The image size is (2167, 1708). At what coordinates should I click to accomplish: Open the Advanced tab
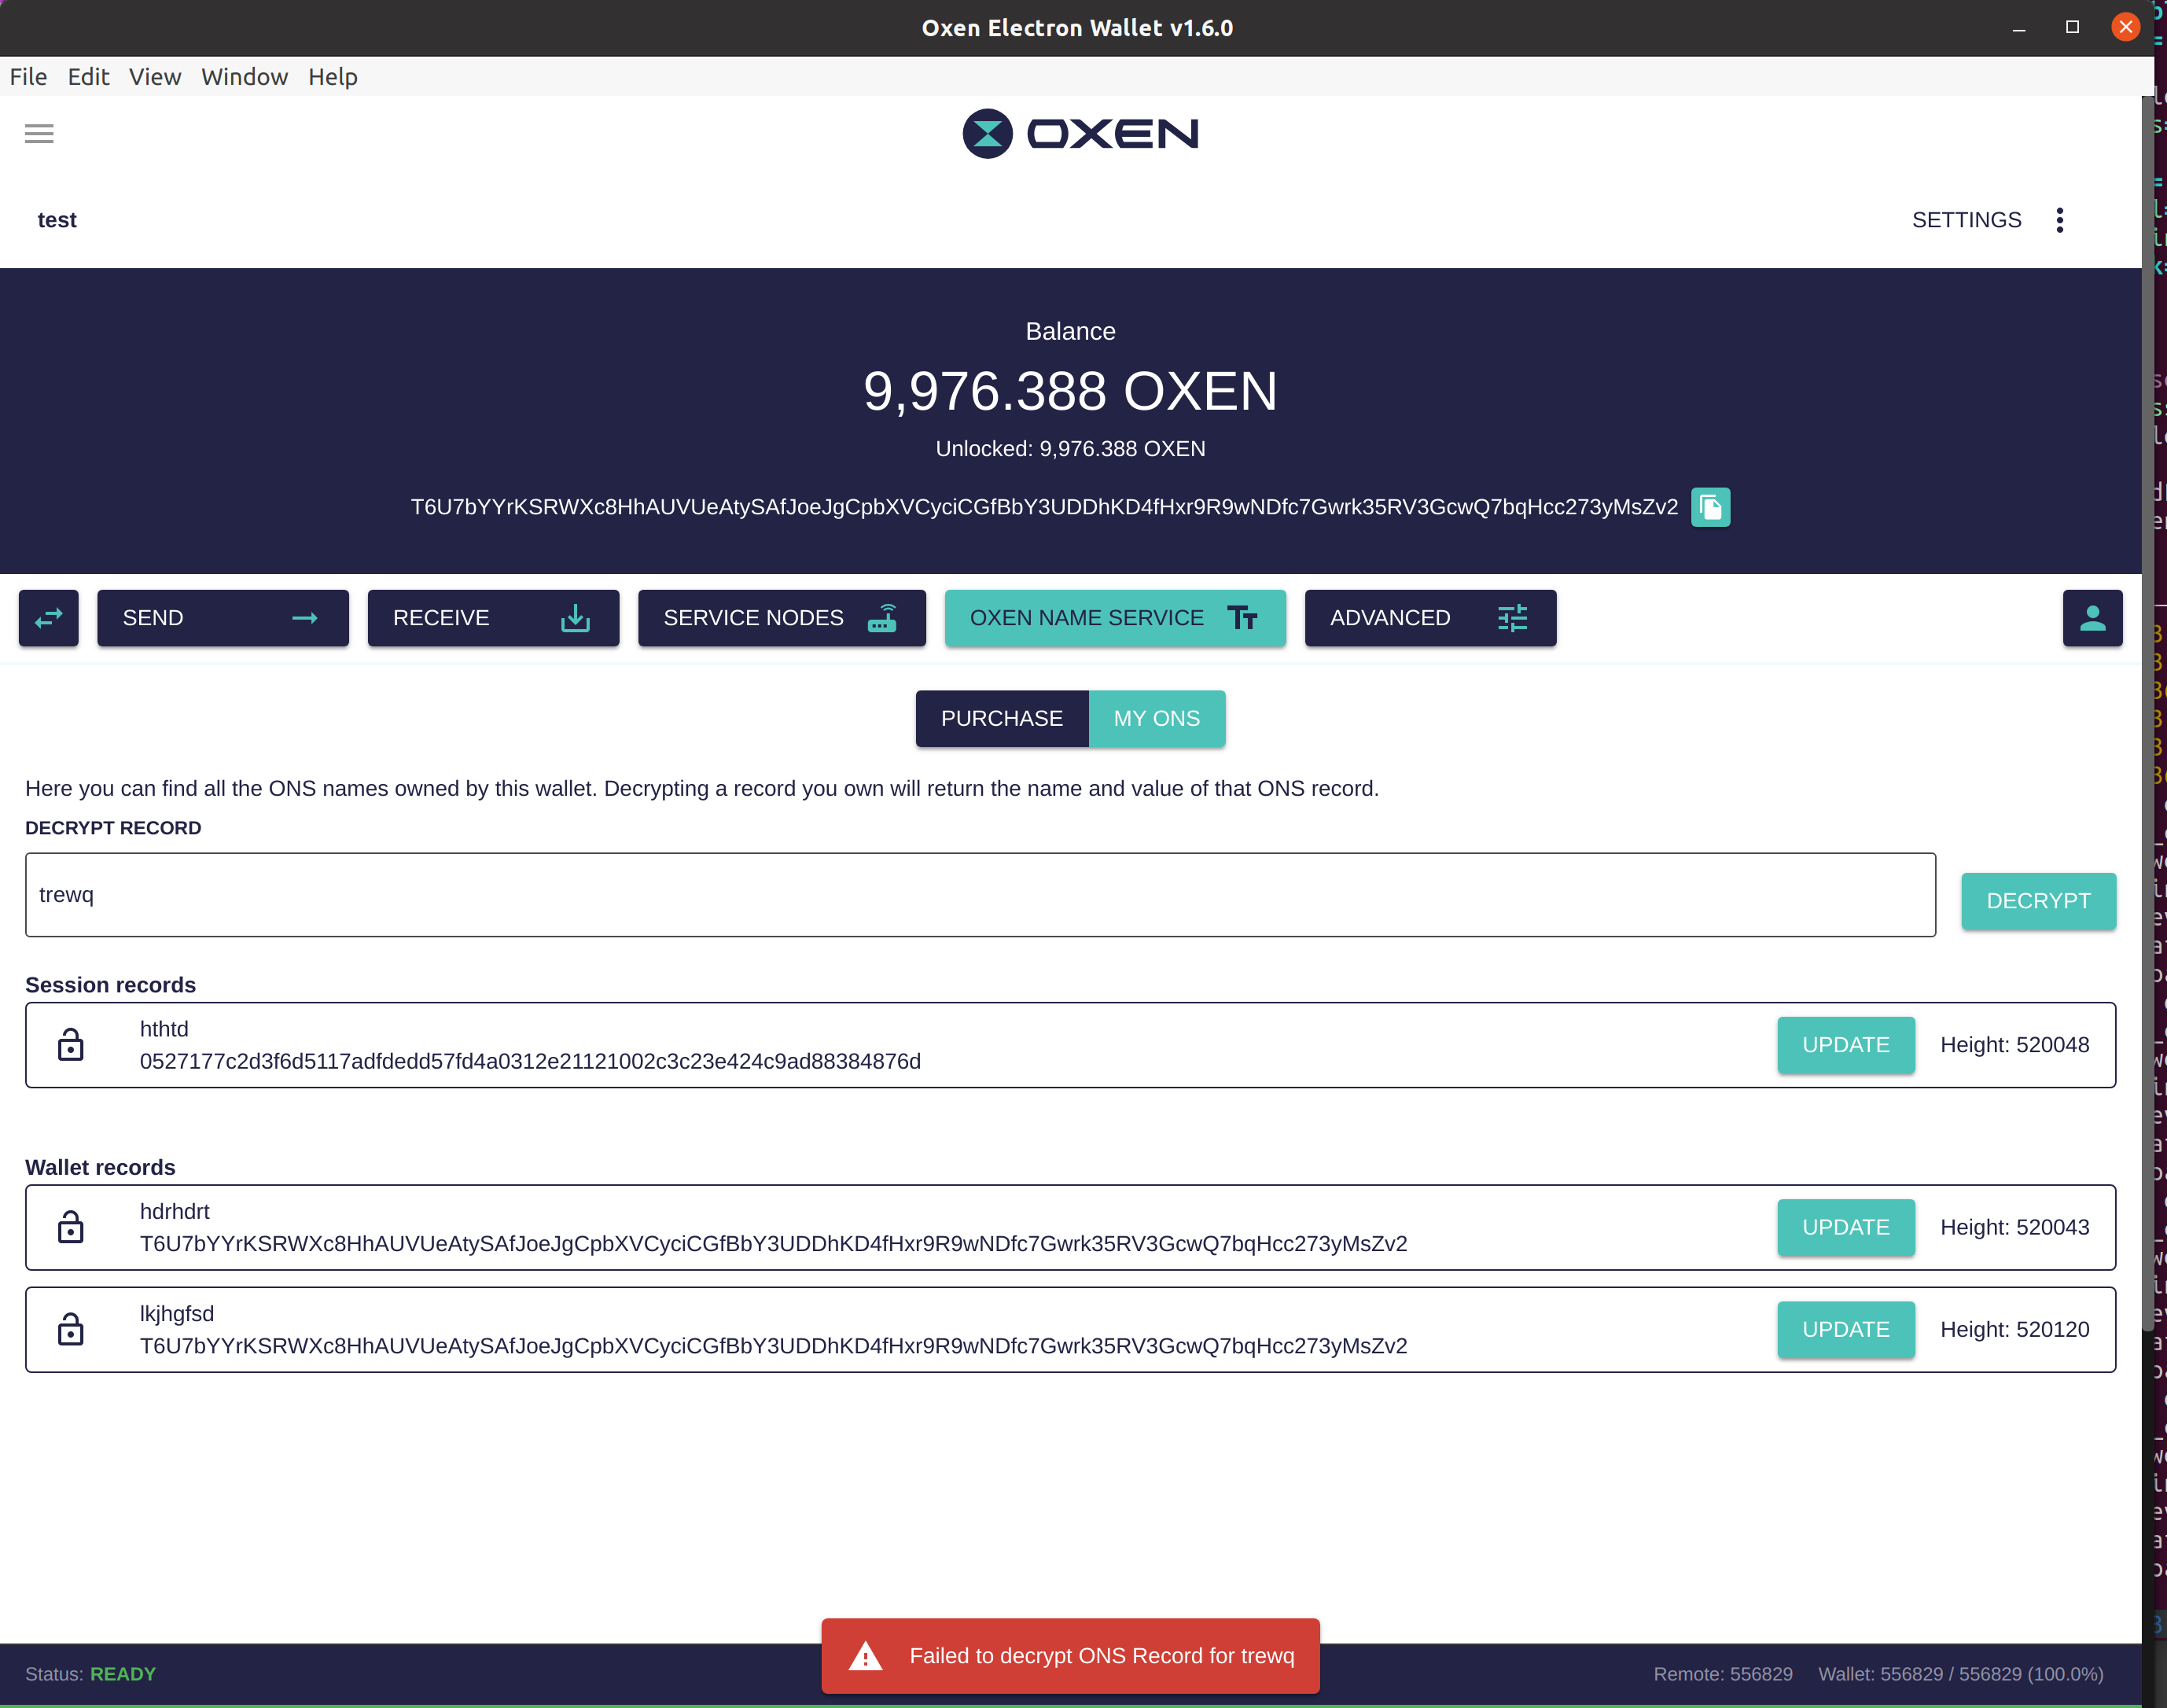coord(1429,618)
